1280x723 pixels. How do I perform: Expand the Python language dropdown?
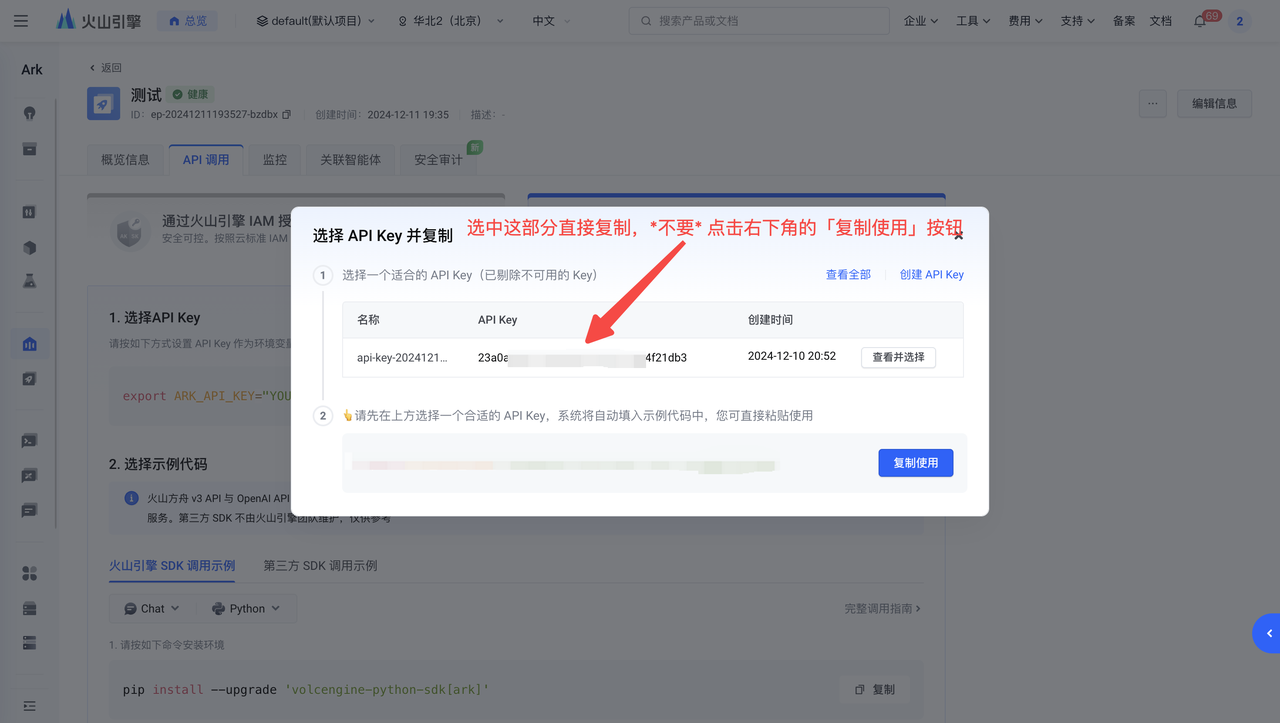coord(246,608)
